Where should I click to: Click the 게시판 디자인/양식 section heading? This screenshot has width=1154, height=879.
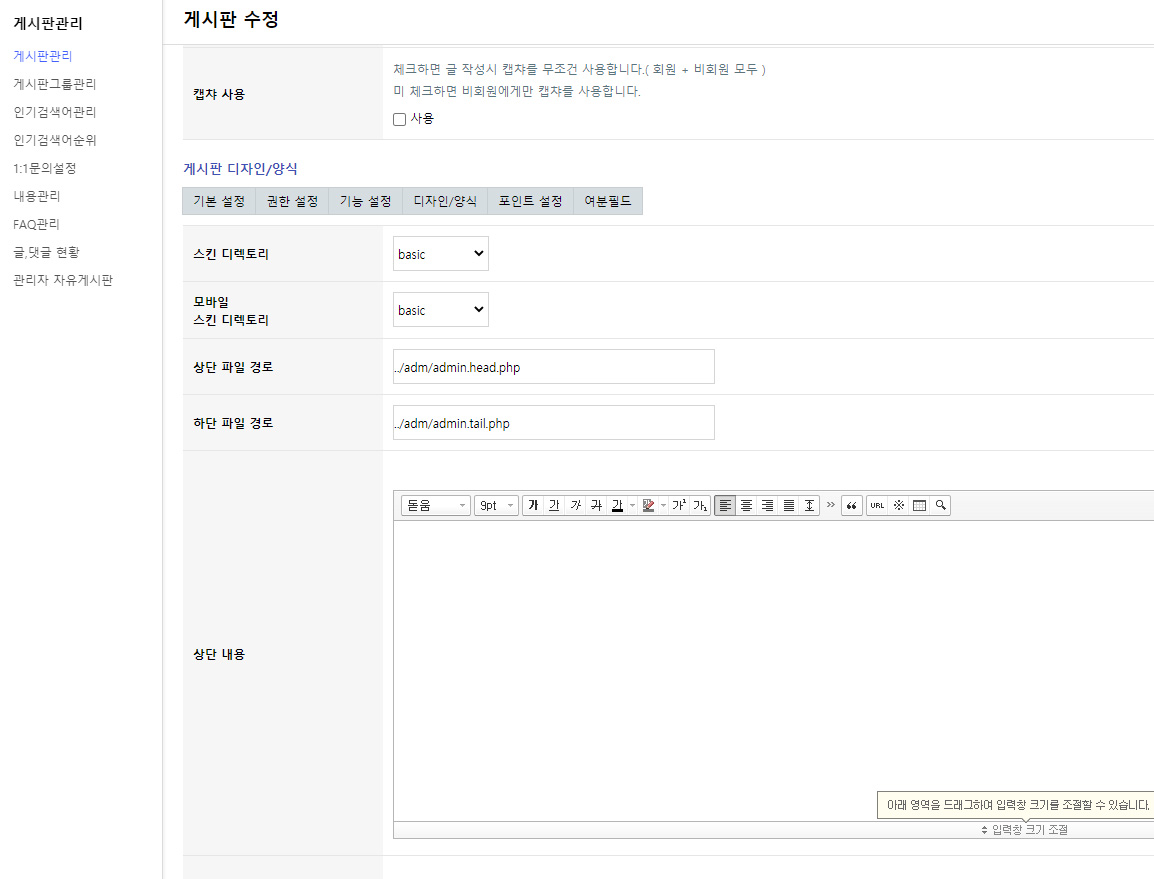coord(240,169)
